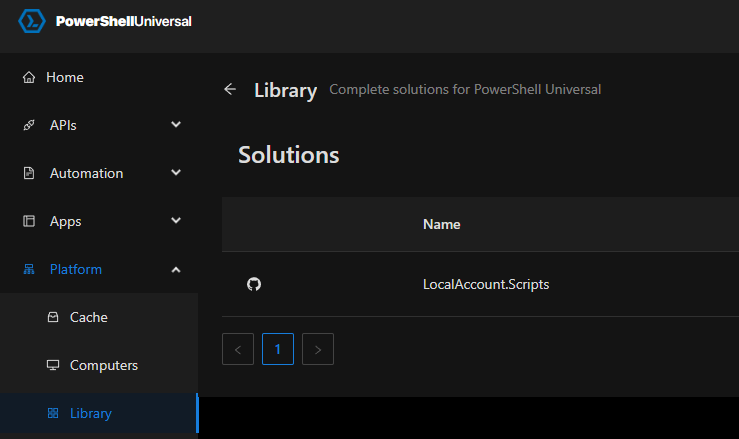Image resolution: width=739 pixels, height=439 pixels.
Task: Select page 1 in pagination
Action: coord(277,349)
